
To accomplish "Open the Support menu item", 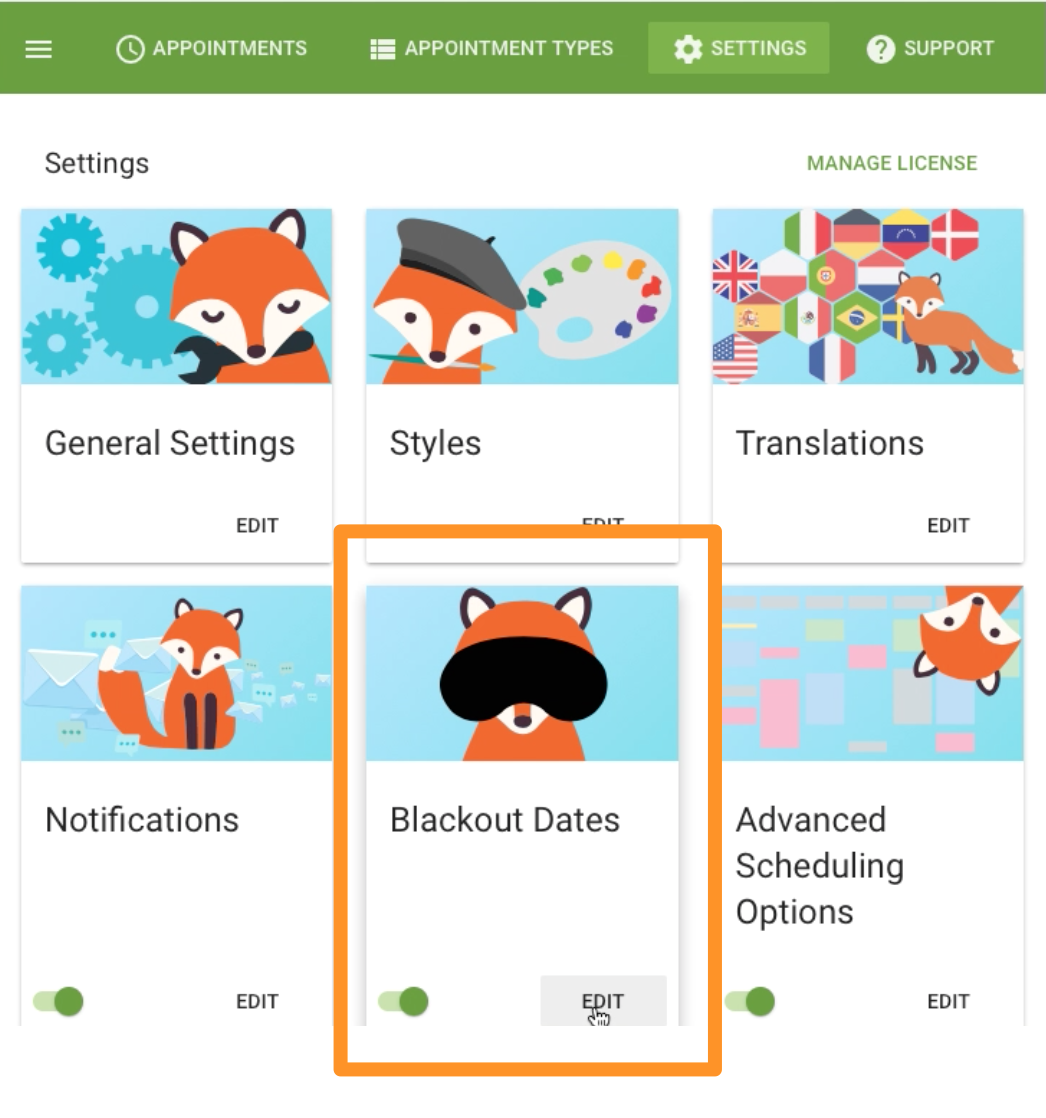I will click(930, 48).
